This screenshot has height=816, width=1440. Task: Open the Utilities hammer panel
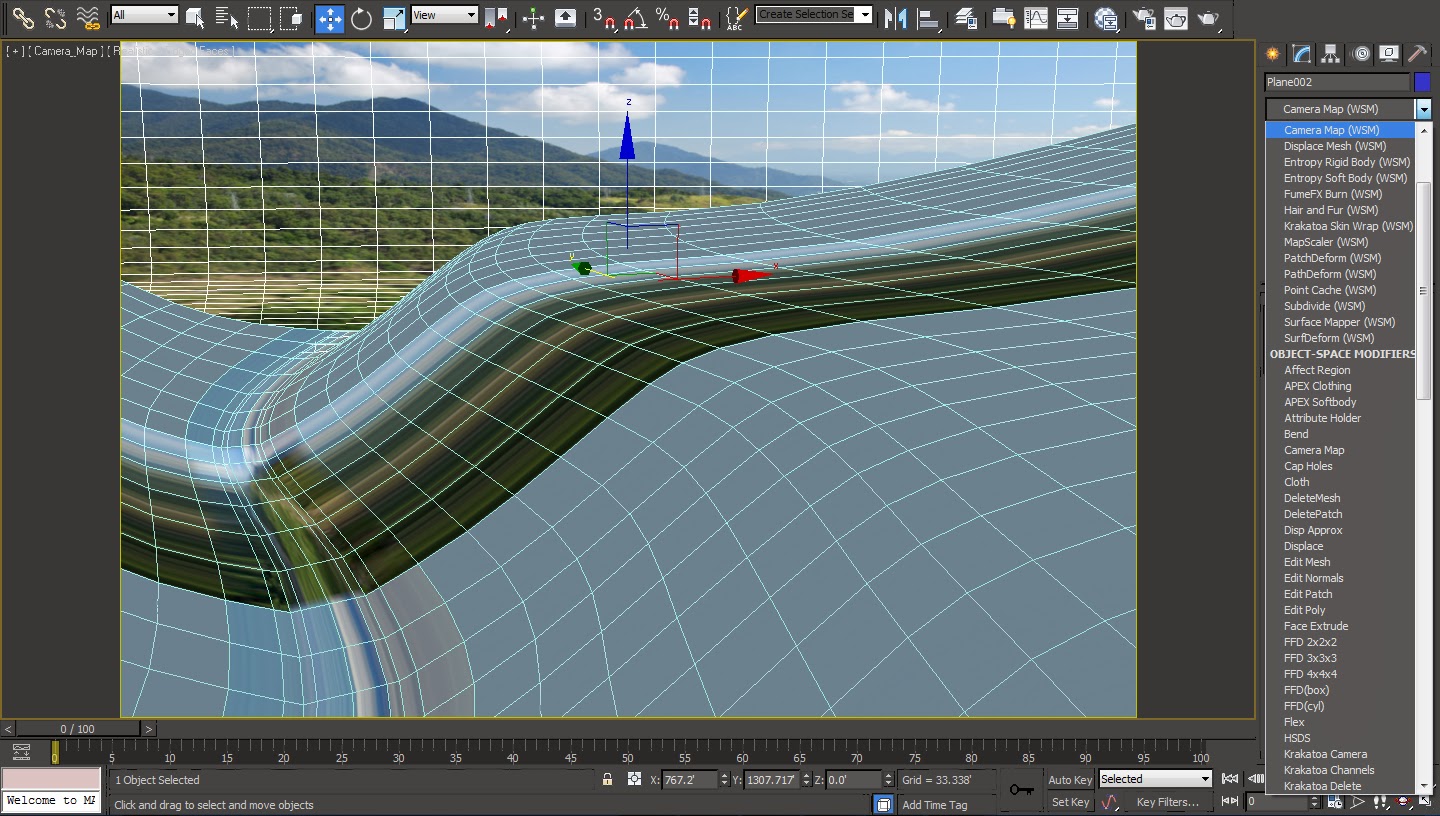point(1417,54)
